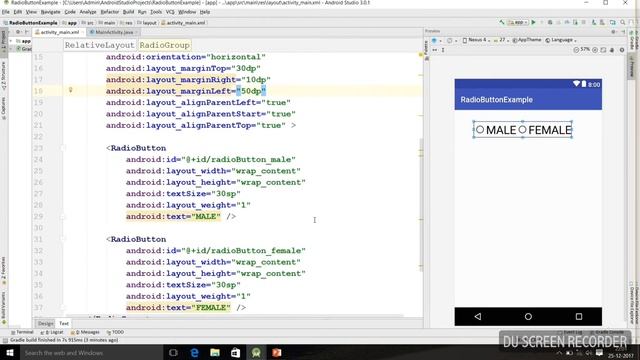Click the "50dp" margin value in code

click(x=251, y=91)
